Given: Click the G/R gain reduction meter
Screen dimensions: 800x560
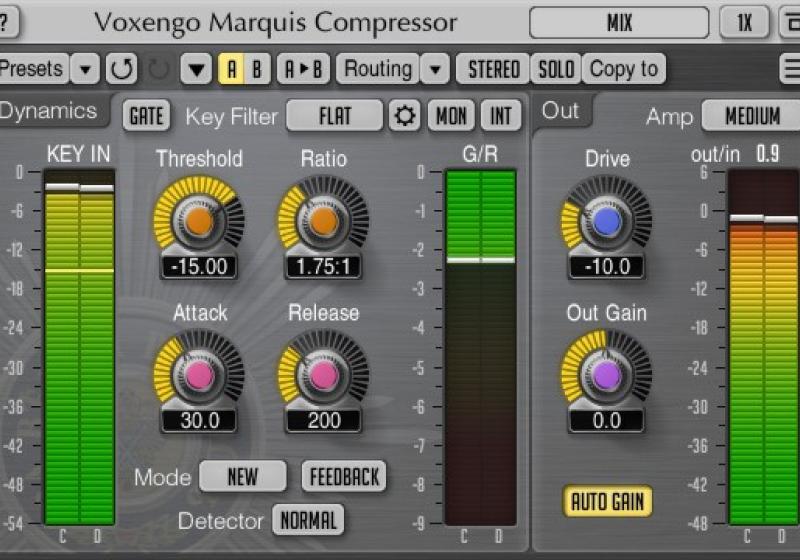Looking at the screenshot, I should pos(481,347).
